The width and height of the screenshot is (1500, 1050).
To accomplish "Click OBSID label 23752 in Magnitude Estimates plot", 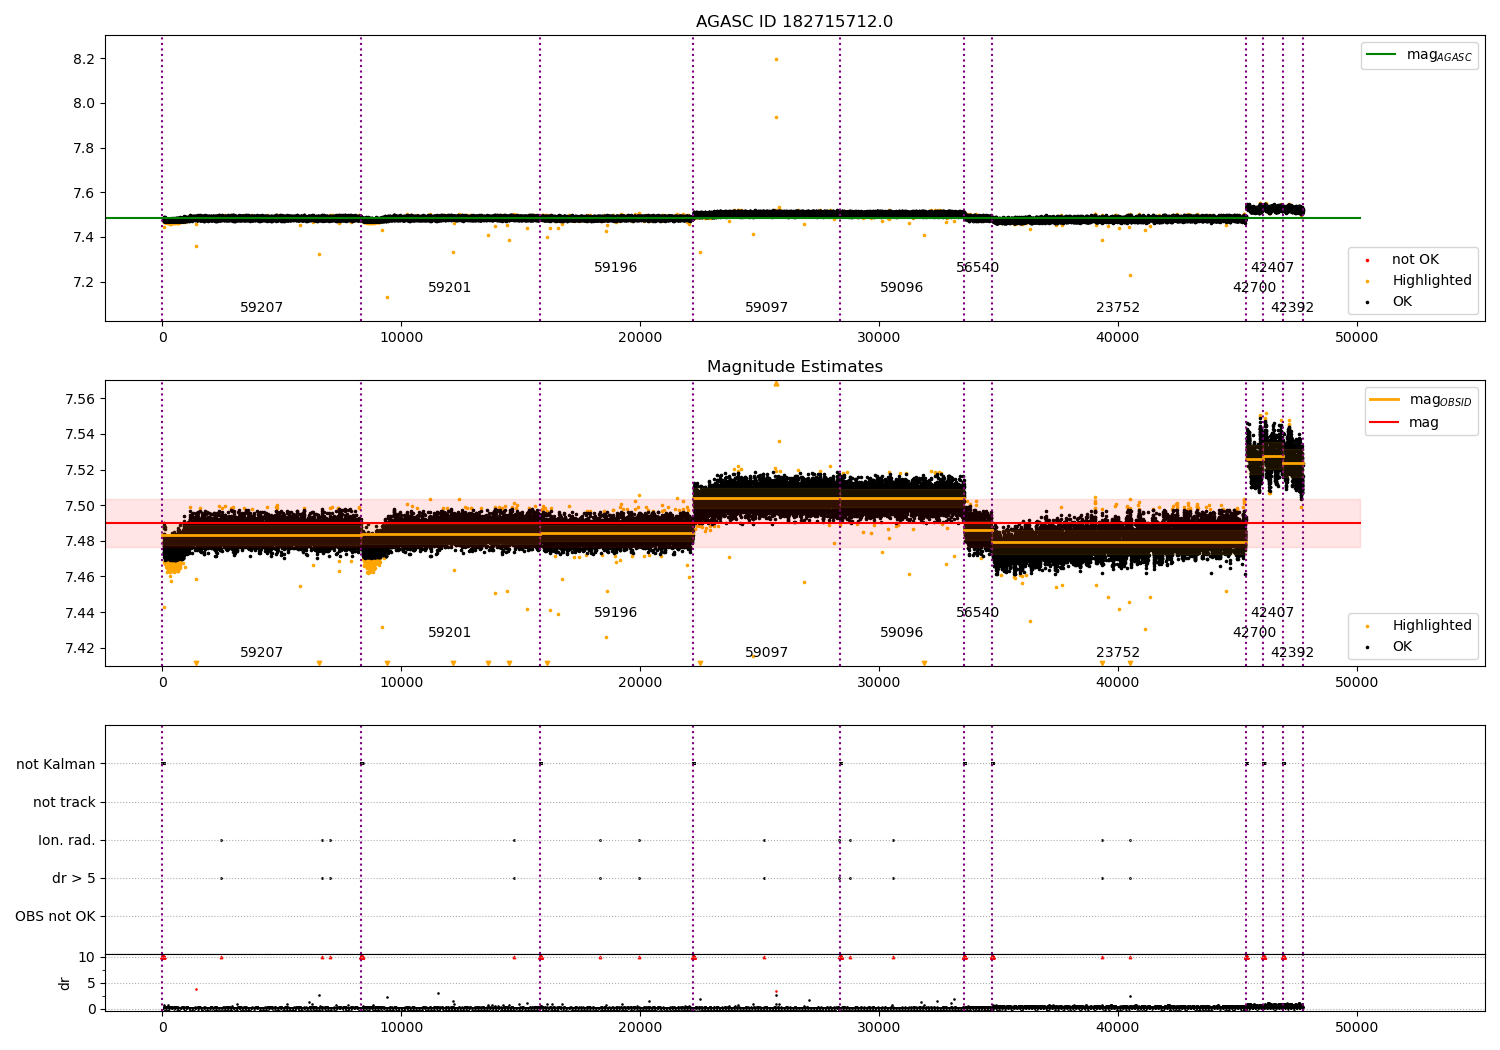I will click(x=1118, y=653).
